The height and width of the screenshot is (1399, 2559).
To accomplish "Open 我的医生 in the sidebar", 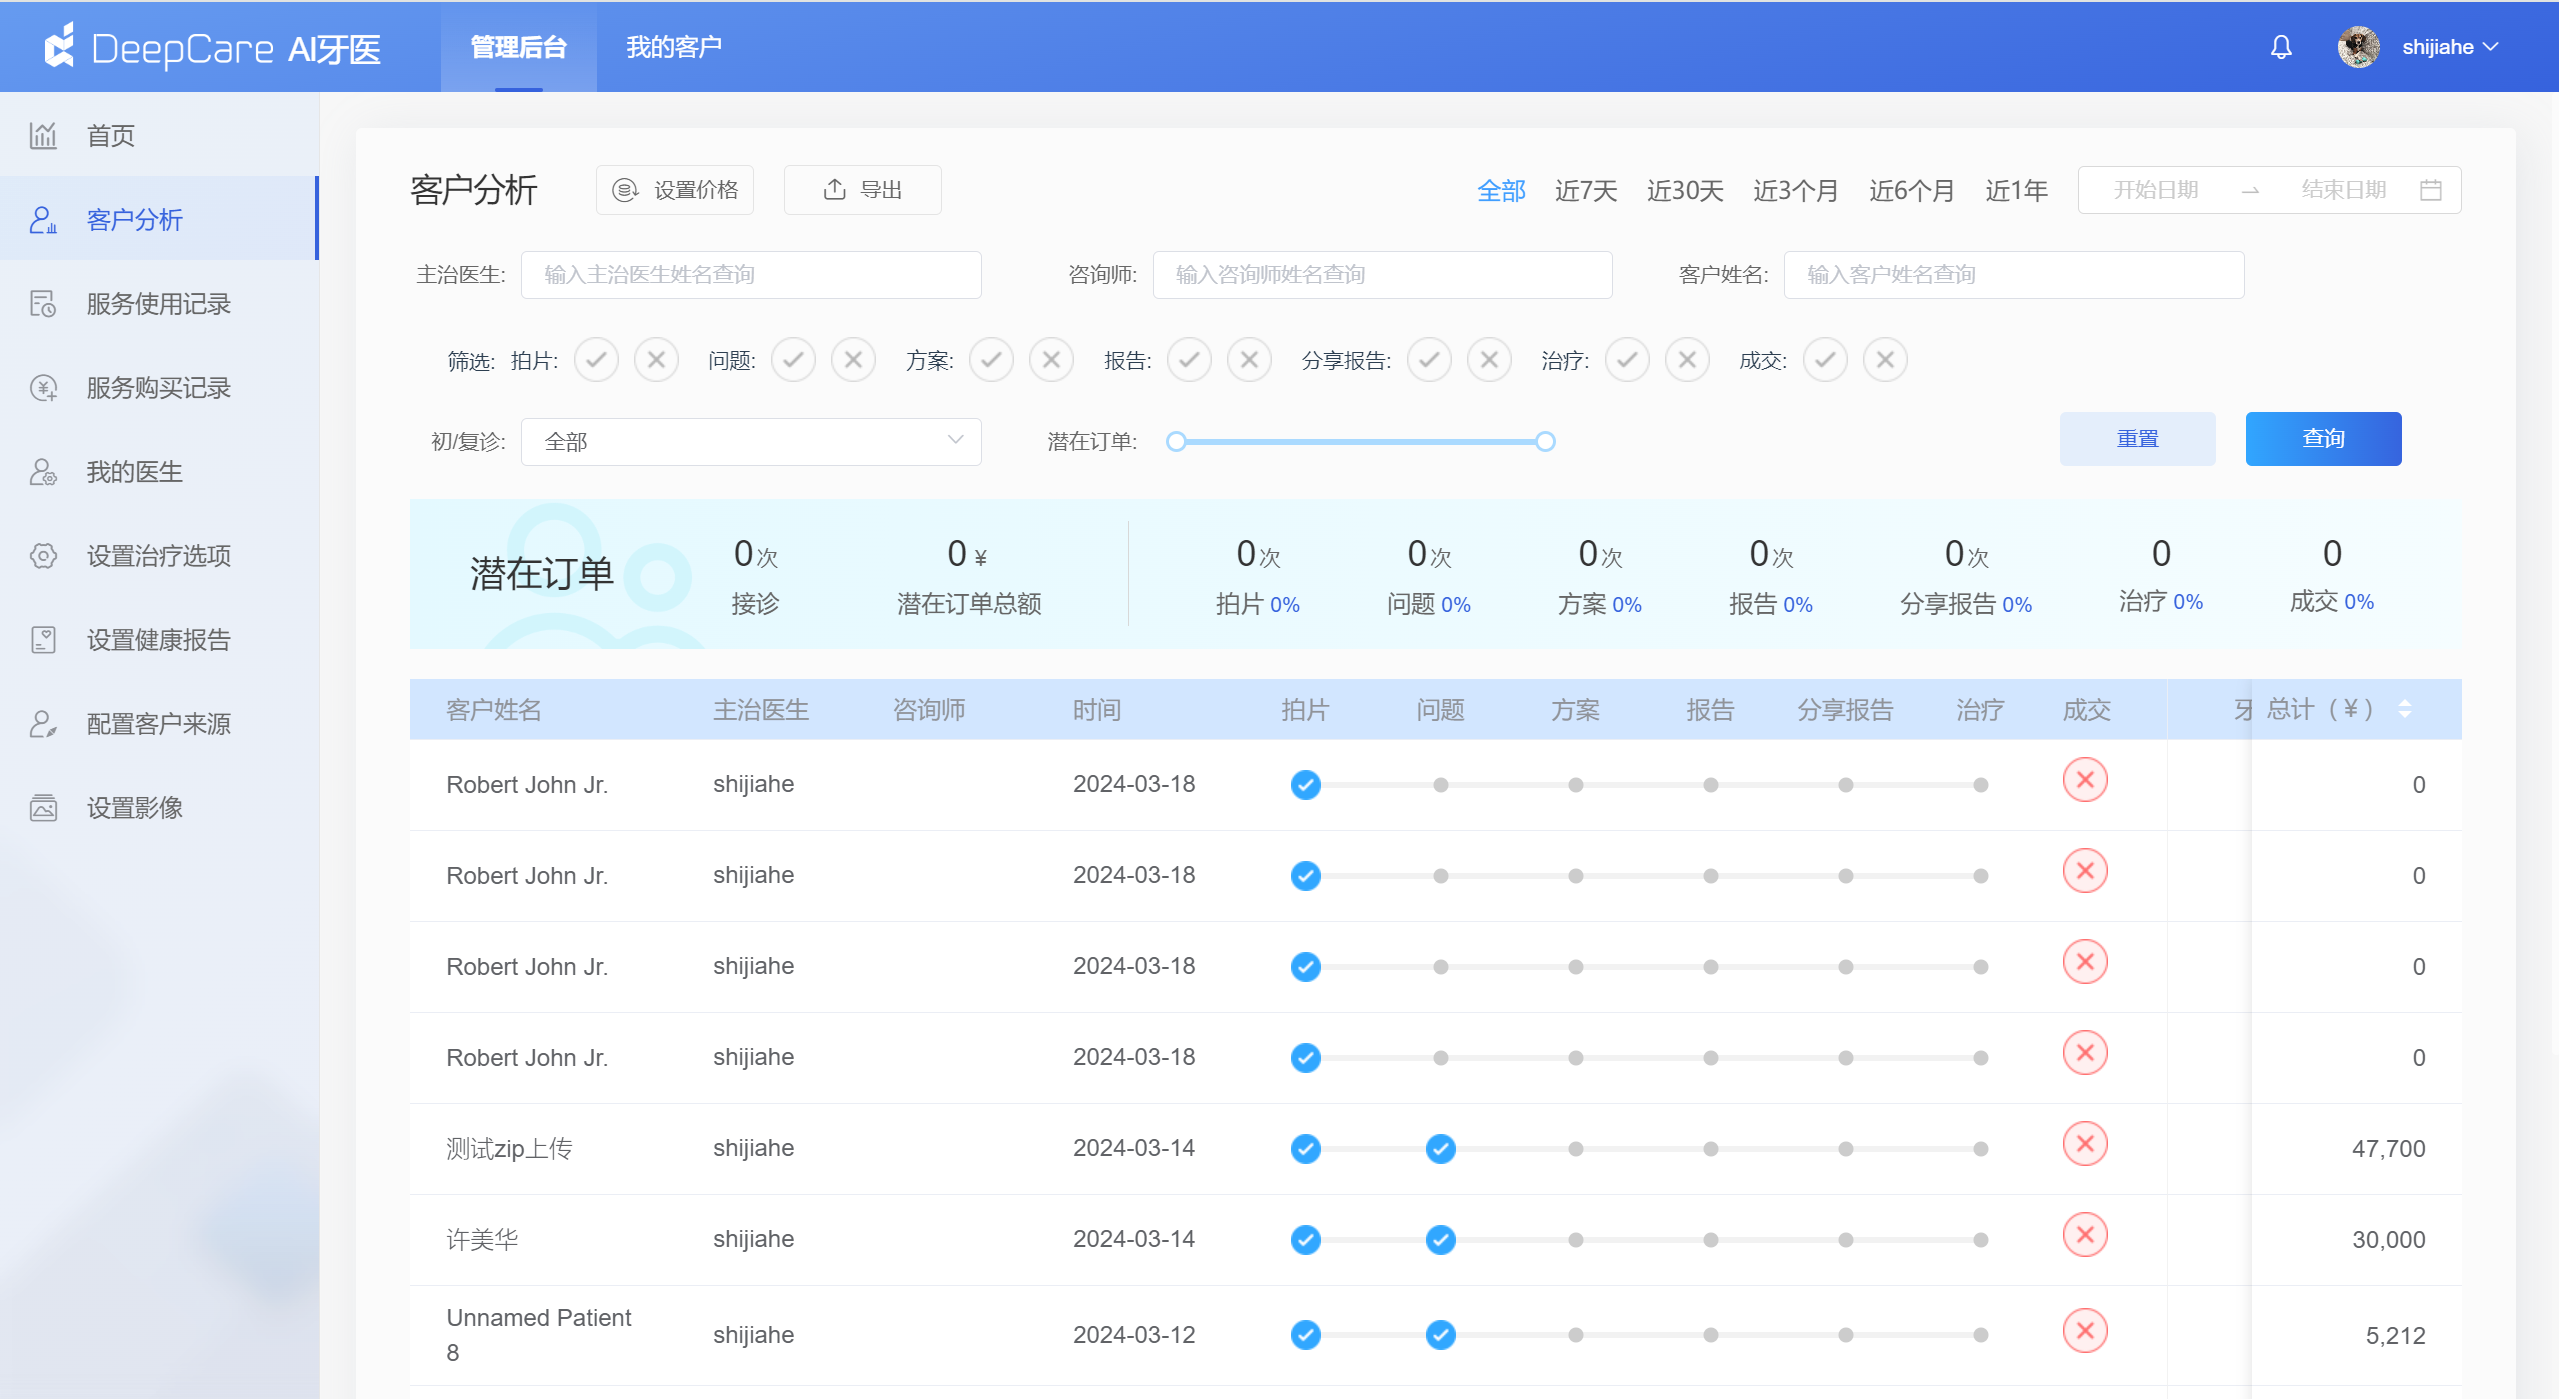I will pyautogui.click(x=159, y=471).
